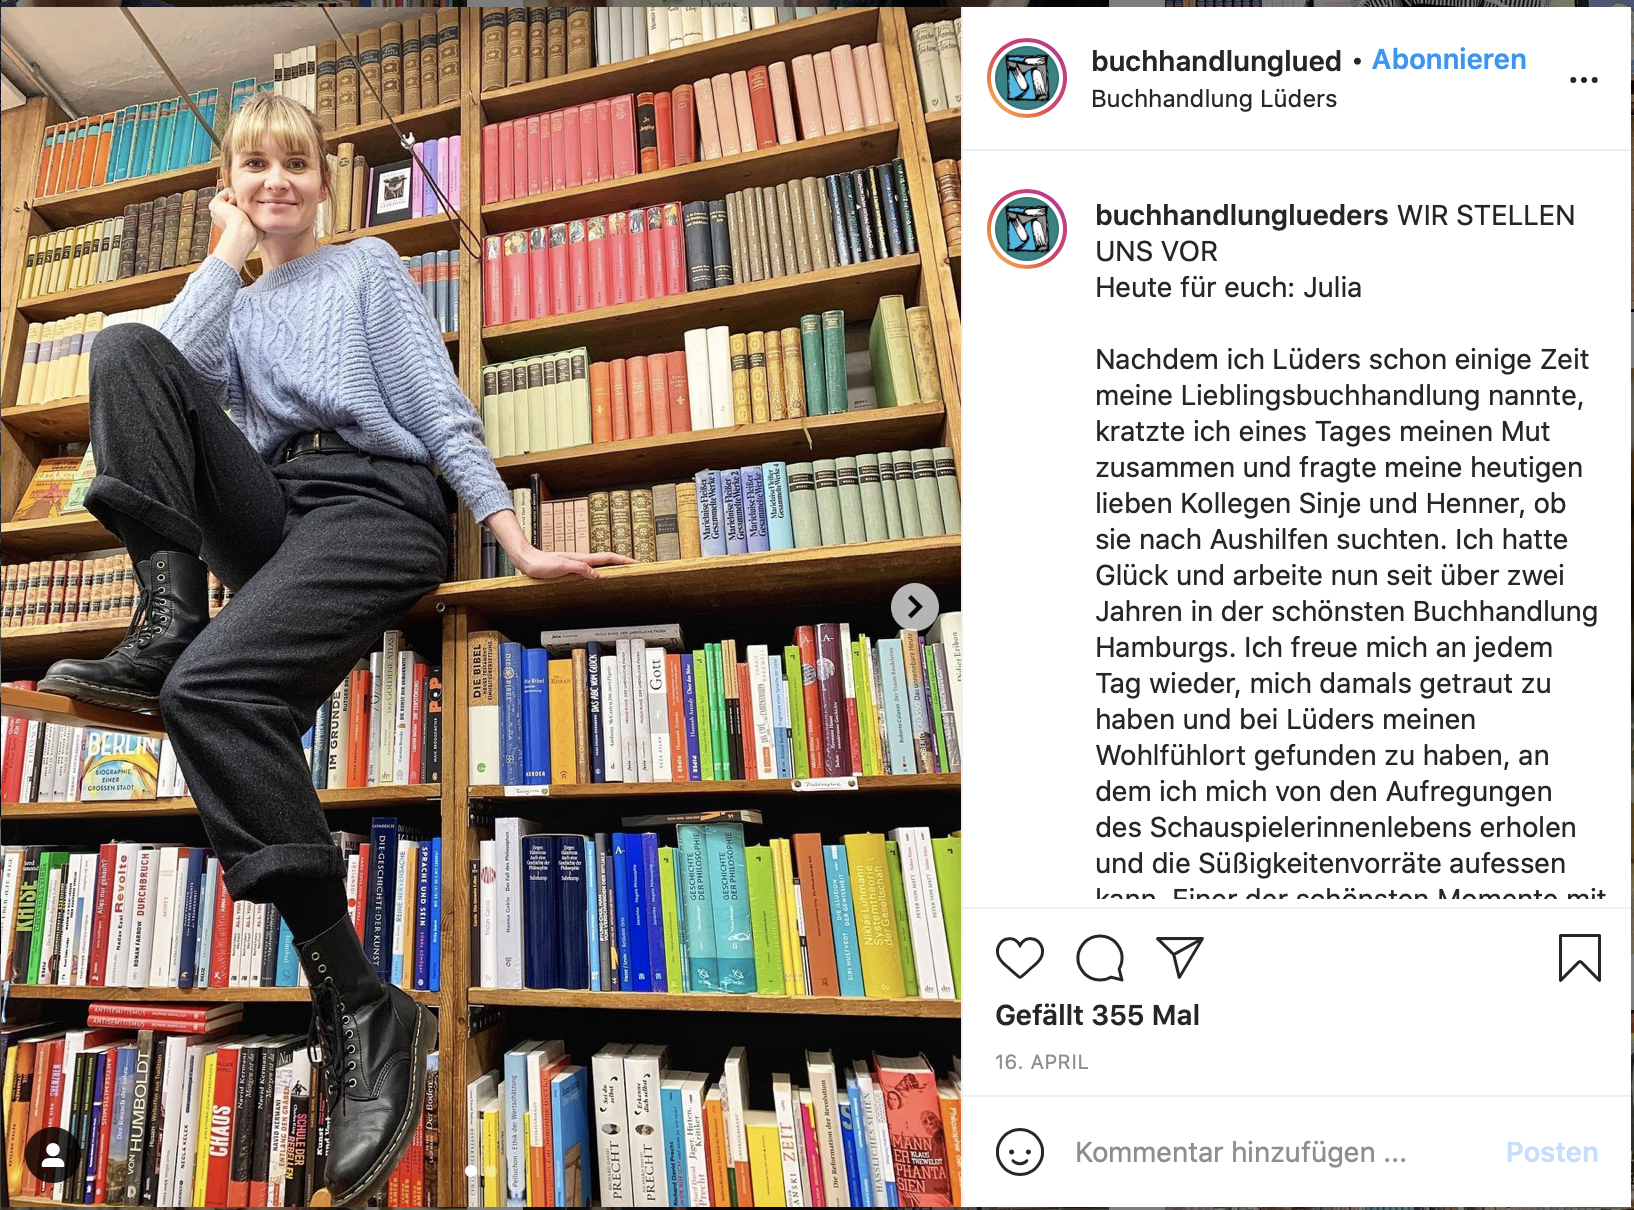Go to next photo with arrow
This screenshot has width=1634, height=1210.
914,606
